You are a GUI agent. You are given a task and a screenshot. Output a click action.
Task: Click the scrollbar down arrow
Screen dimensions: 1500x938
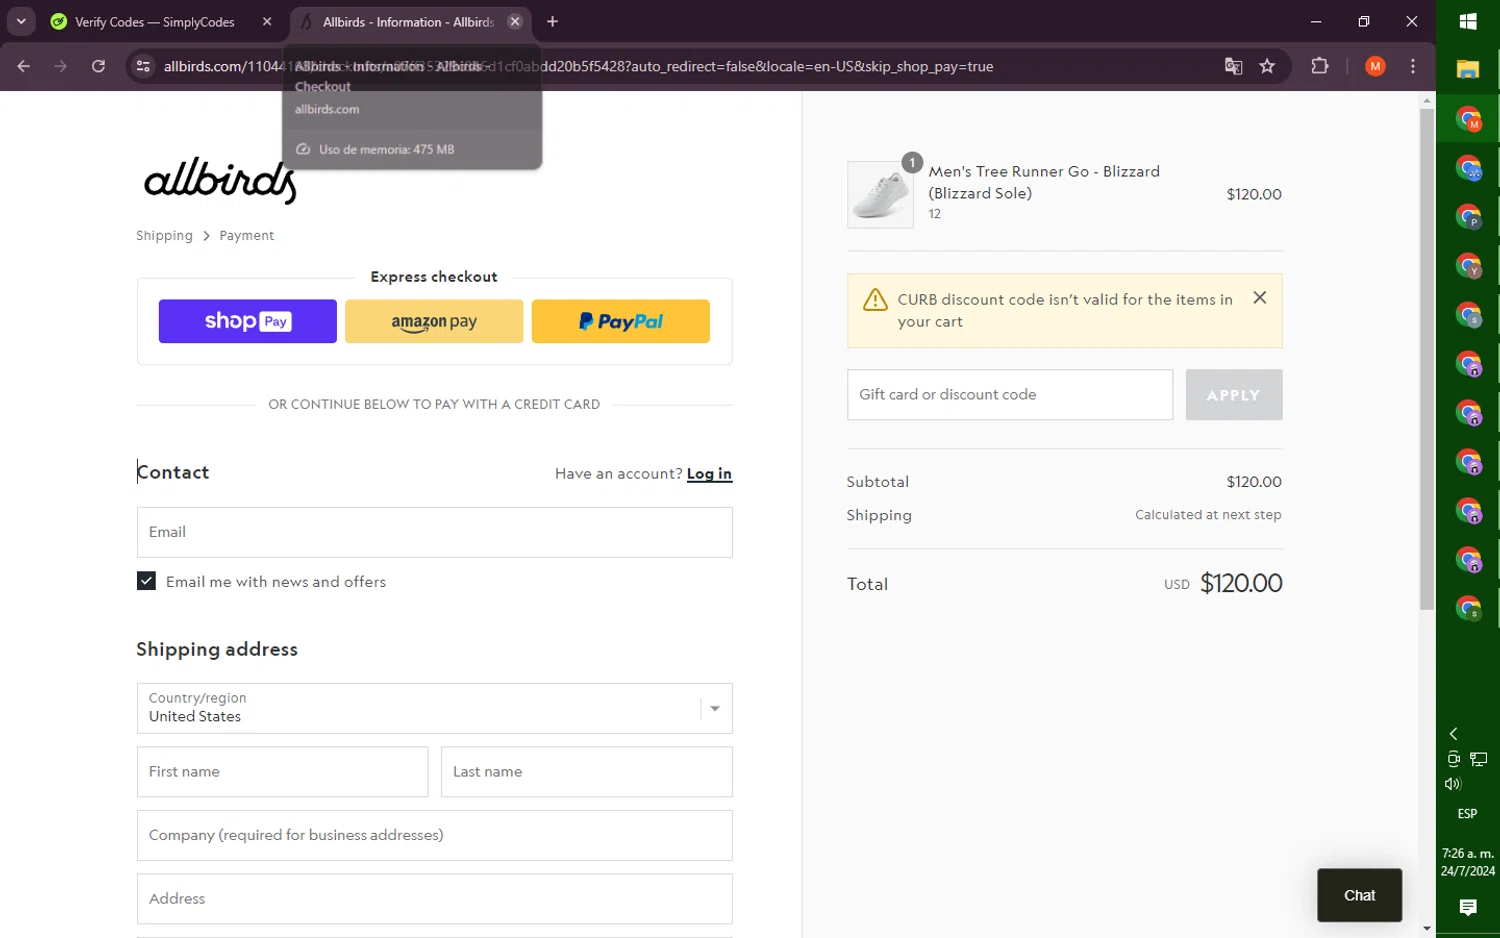1427,929
